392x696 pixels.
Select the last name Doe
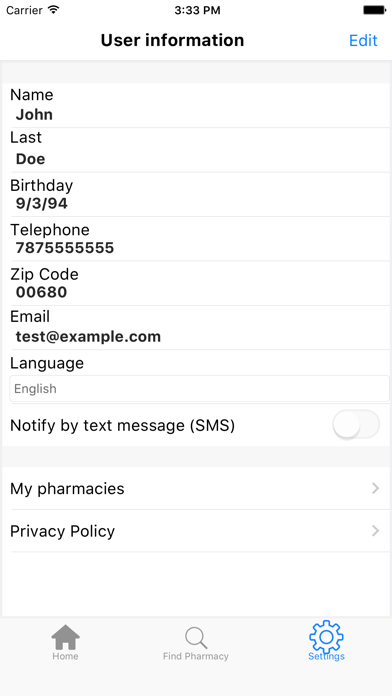(30, 159)
